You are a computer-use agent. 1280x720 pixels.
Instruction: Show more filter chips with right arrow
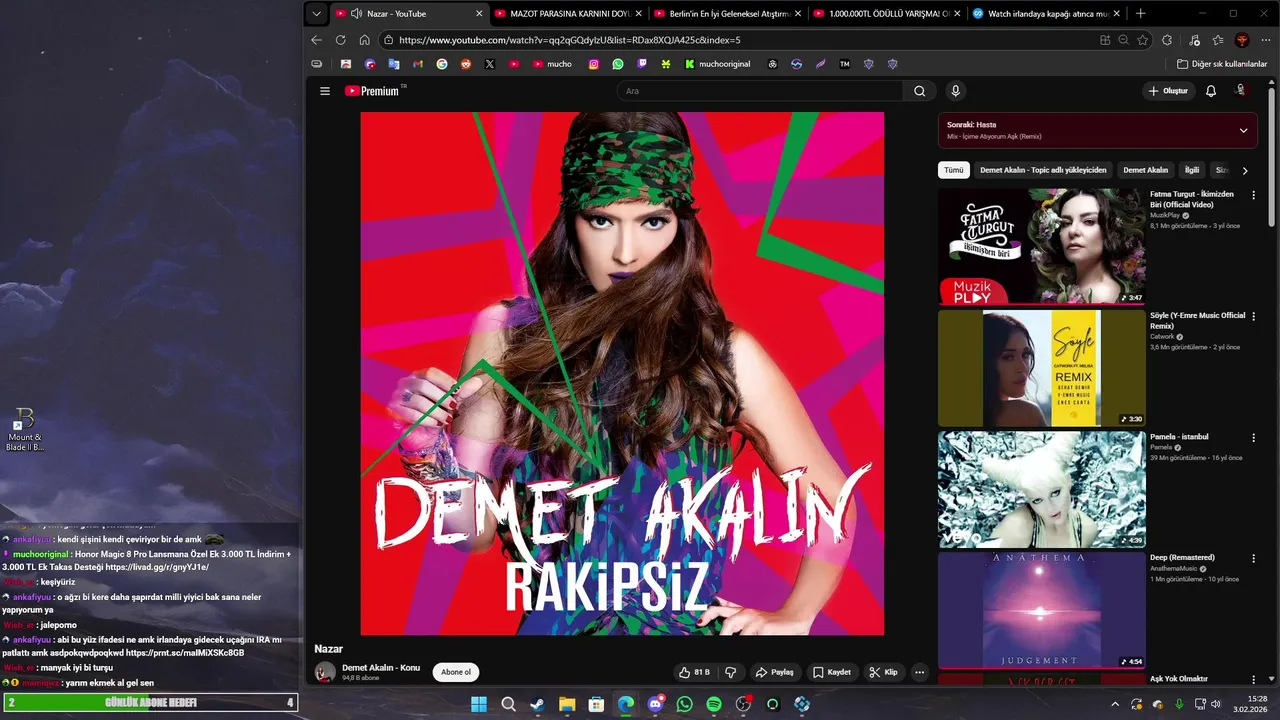pos(1245,170)
